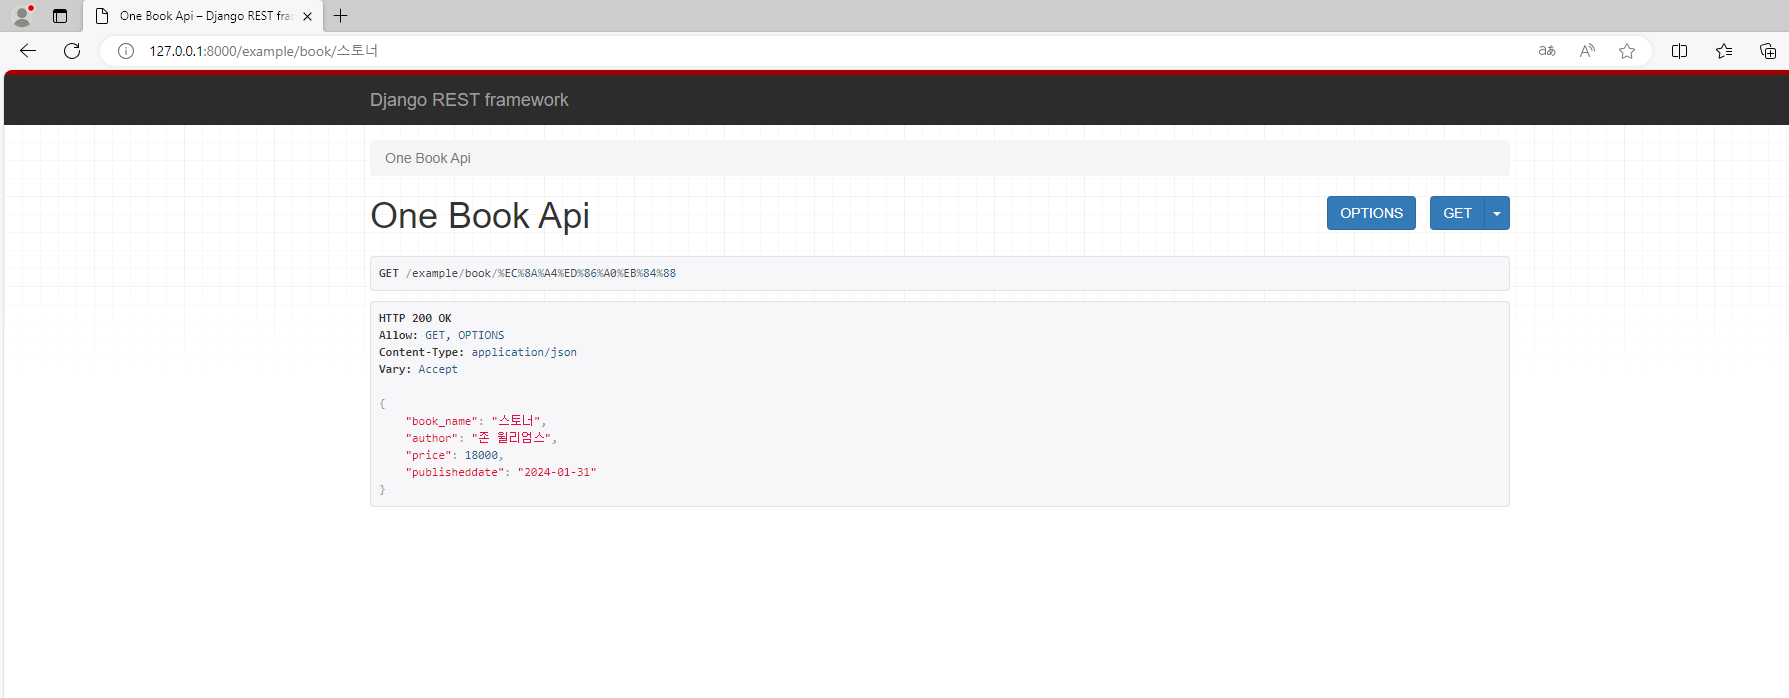Go back to the previous page

[28, 51]
